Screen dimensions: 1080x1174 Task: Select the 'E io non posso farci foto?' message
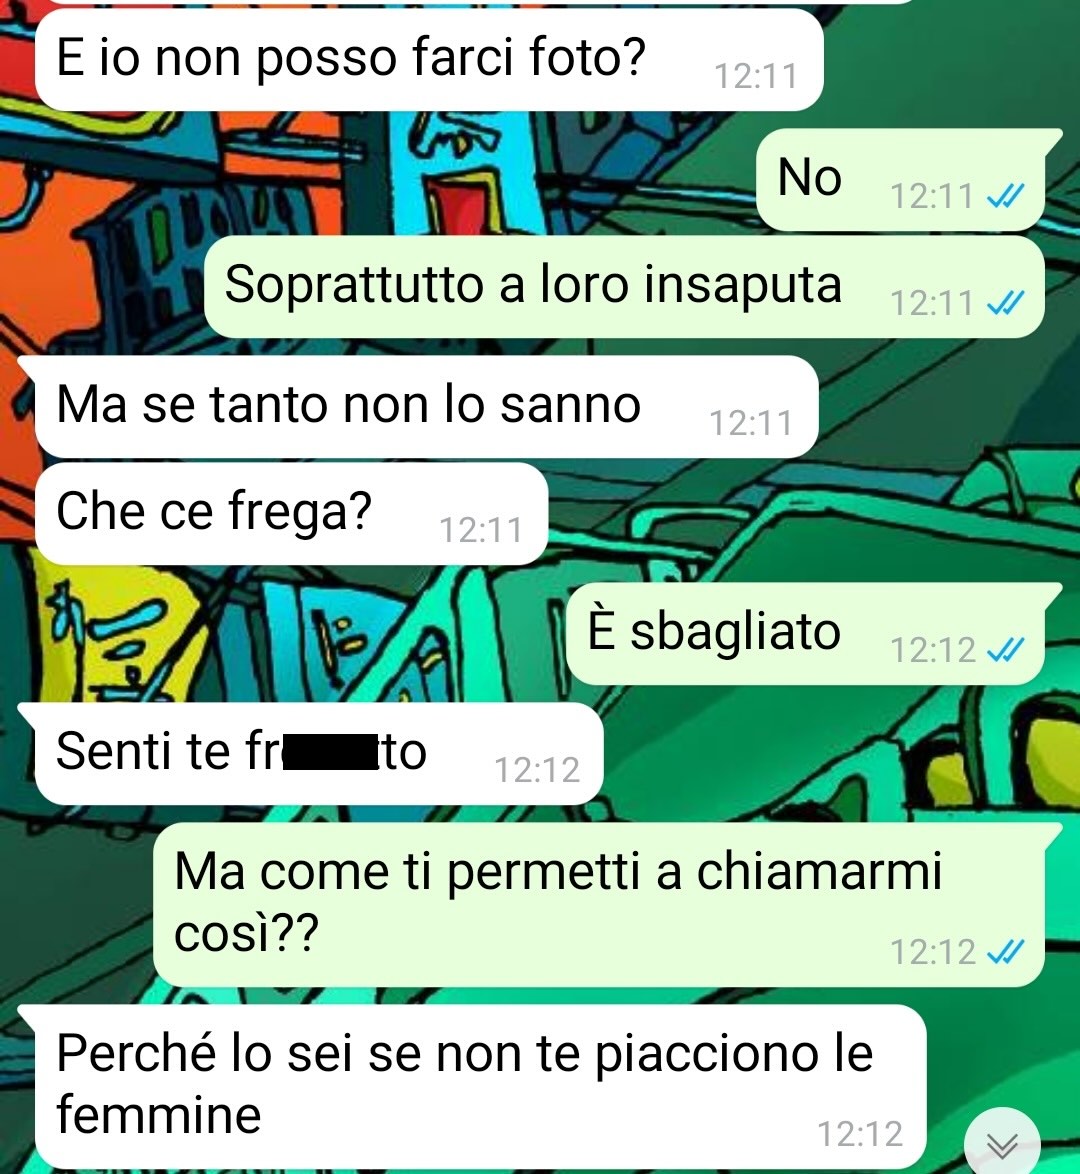429,61
